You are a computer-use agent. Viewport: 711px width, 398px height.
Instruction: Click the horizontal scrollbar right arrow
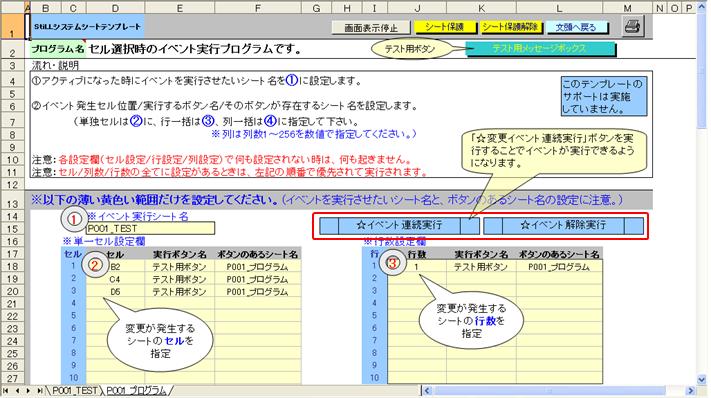691,390
